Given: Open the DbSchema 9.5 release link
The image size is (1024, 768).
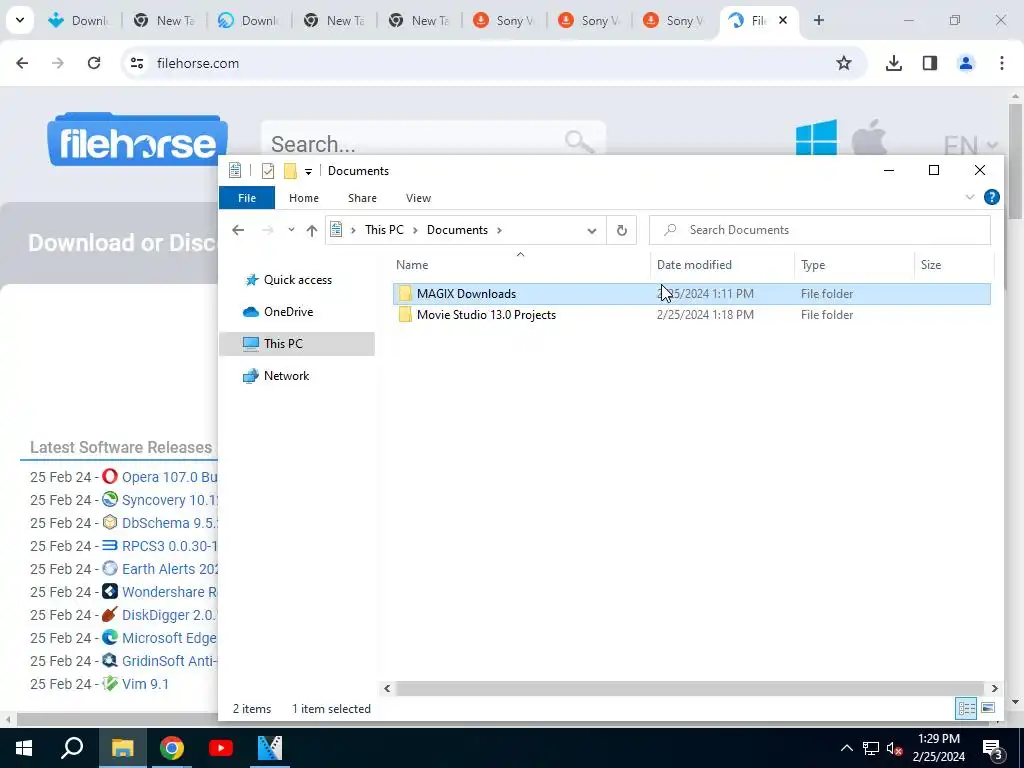Looking at the screenshot, I should tap(168, 523).
